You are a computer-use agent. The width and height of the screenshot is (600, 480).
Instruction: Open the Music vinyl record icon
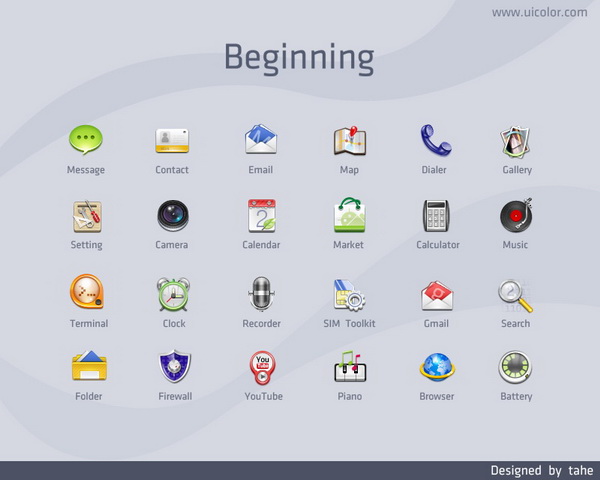tap(516, 215)
